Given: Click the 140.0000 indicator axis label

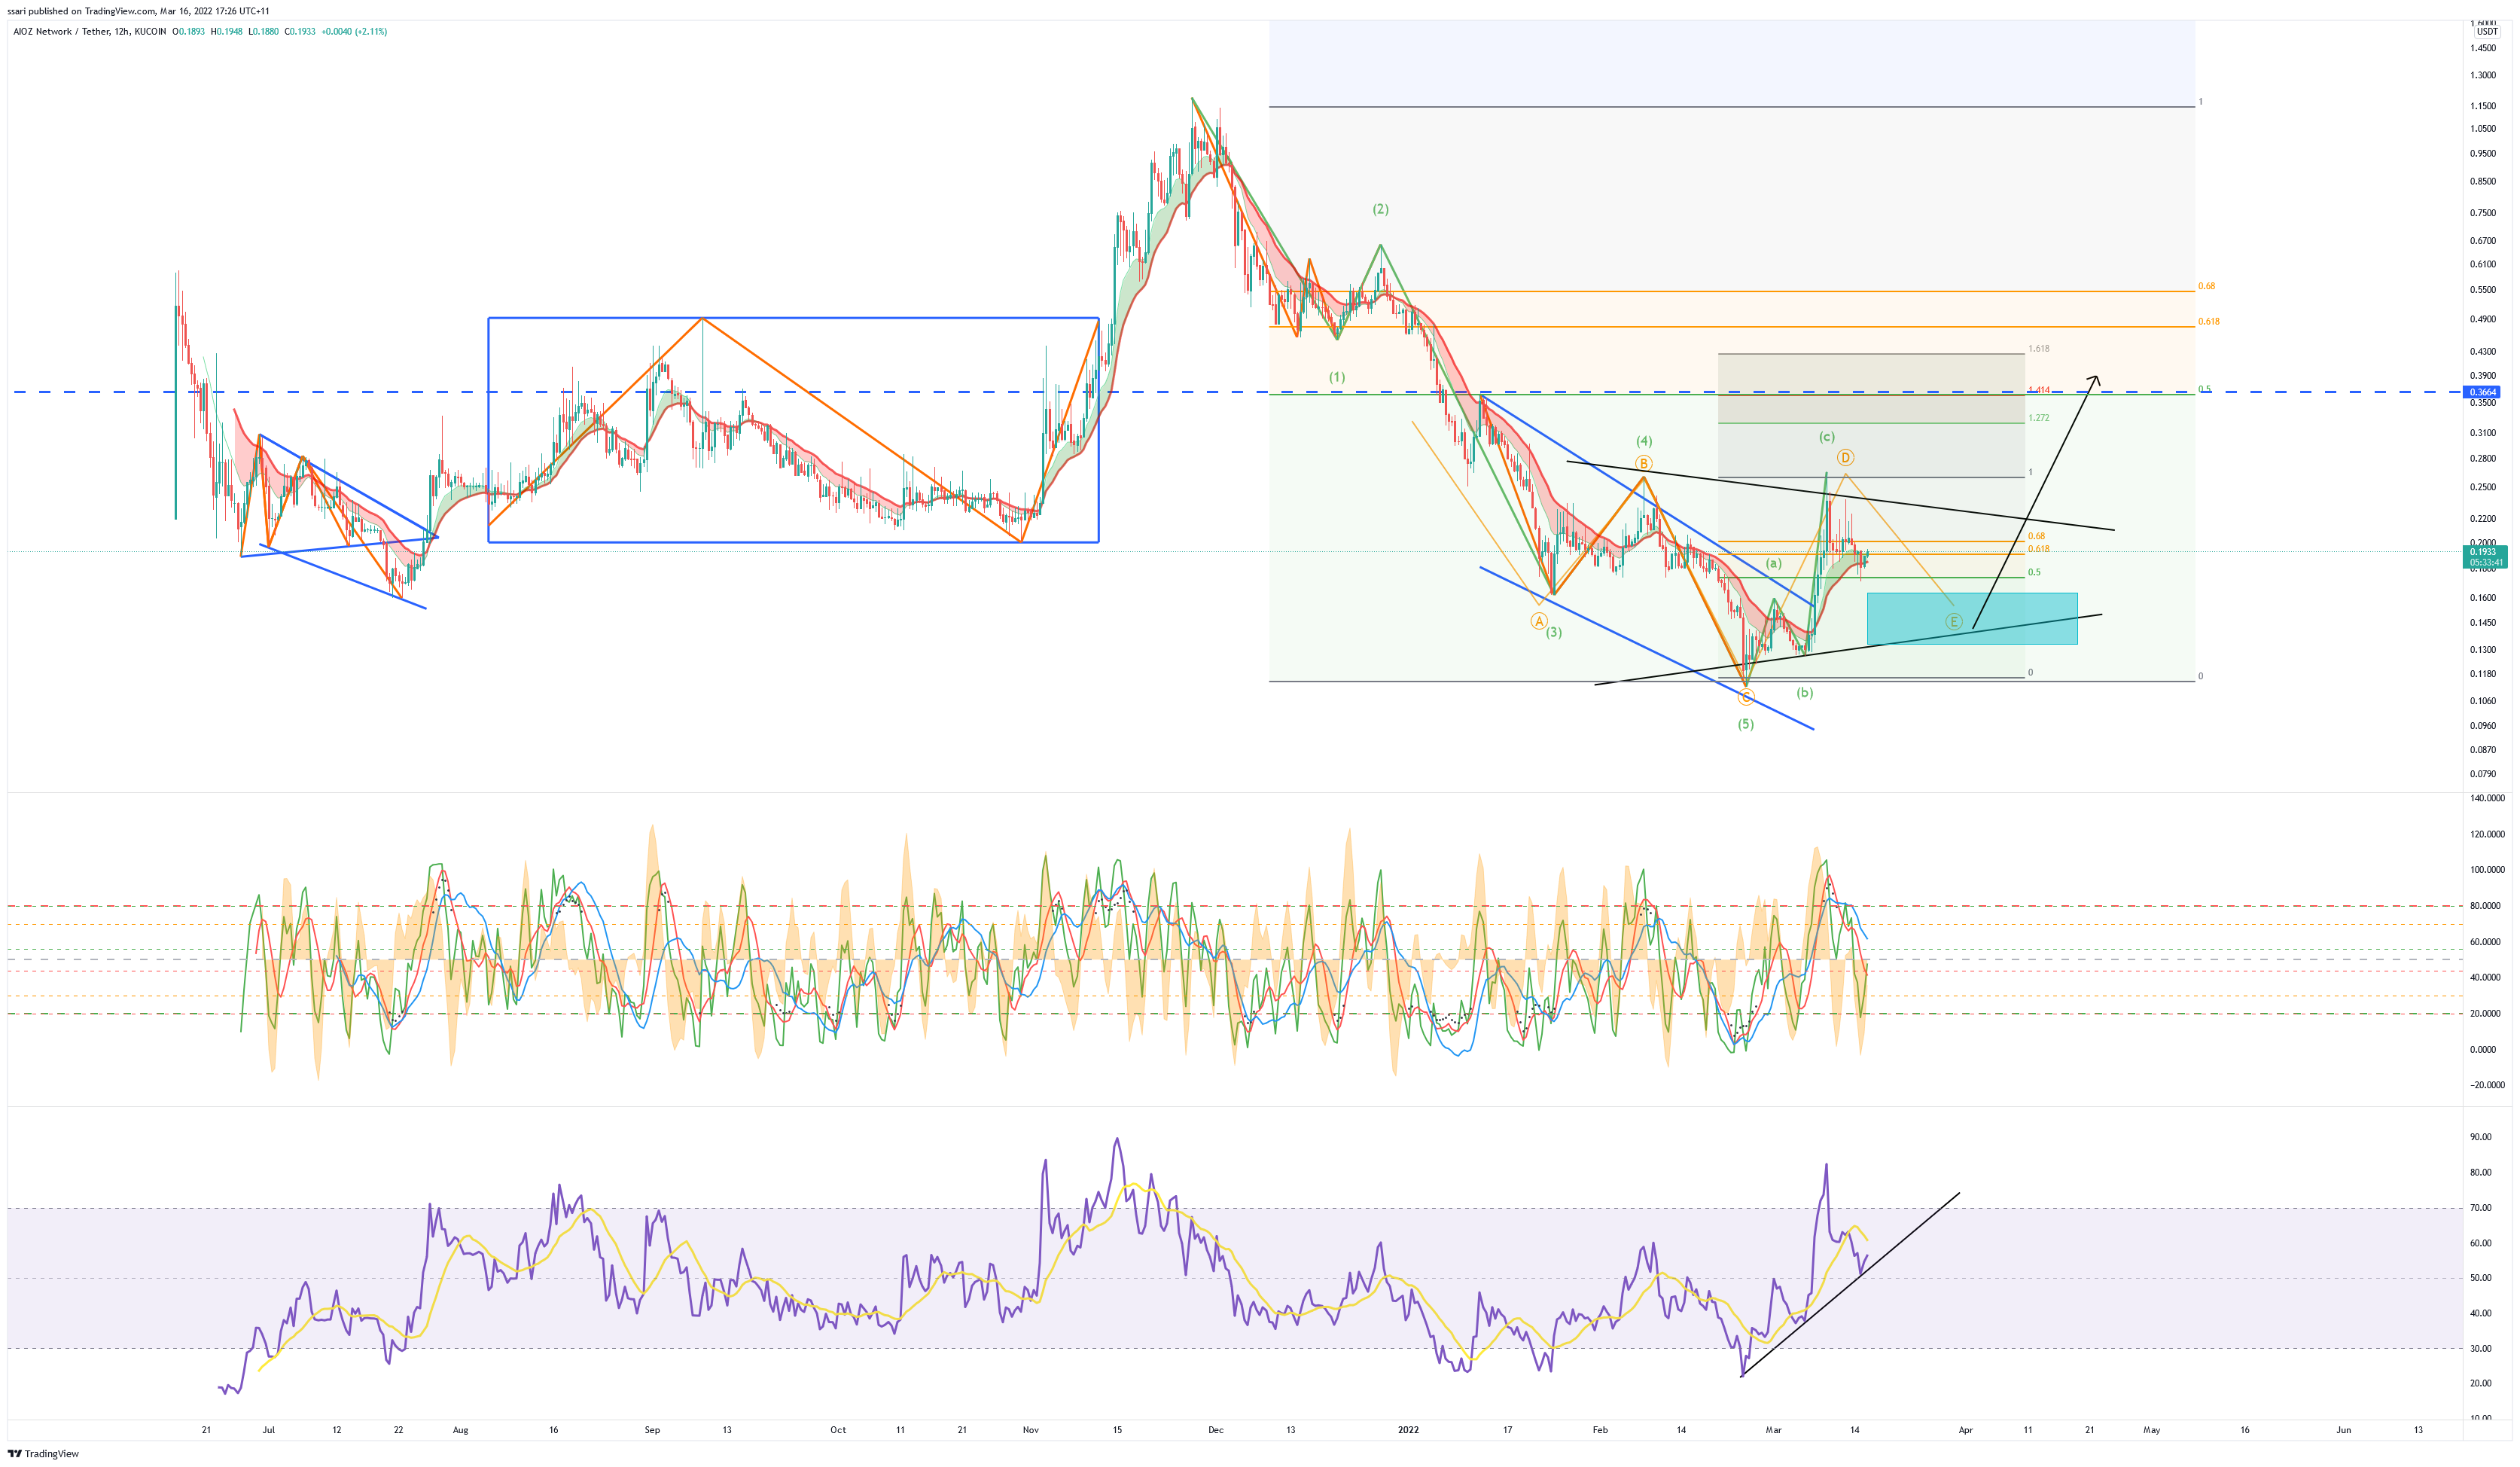Looking at the screenshot, I should pos(2487,798).
